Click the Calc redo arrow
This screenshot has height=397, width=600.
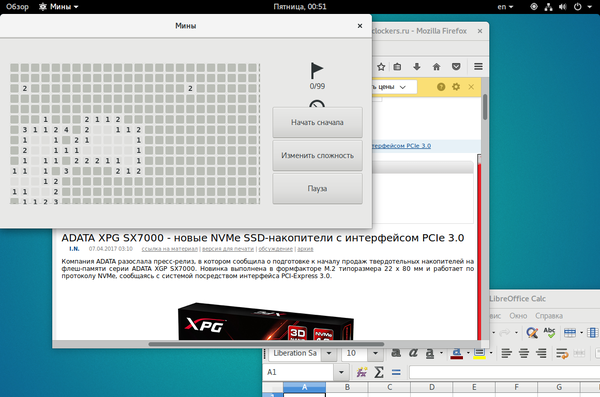[x=505, y=332]
